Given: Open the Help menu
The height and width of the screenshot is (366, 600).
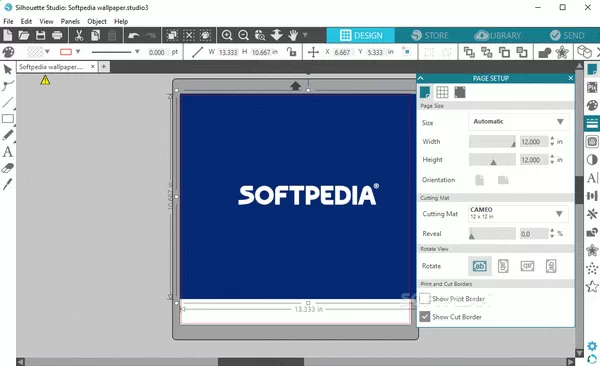Looking at the screenshot, I should (121, 21).
